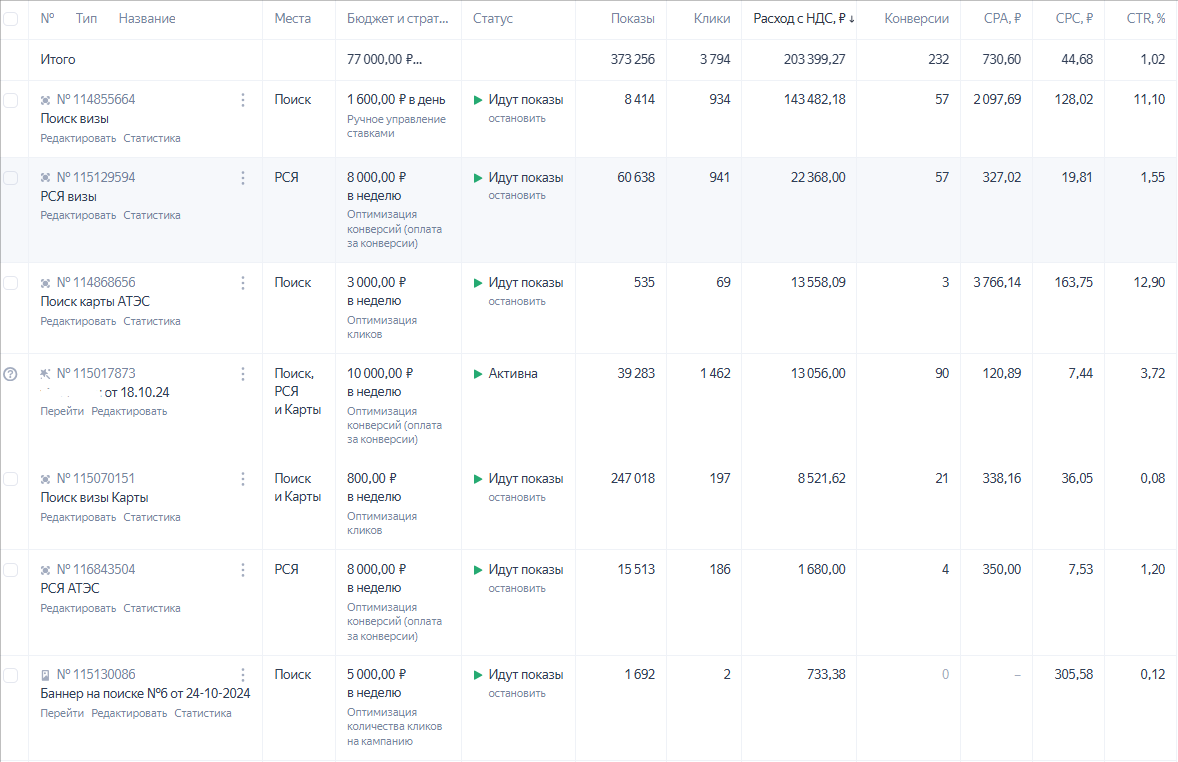Click the campaign type icon beside № 114868656
This screenshot has height=762, width=1178.
pos(46,283)
